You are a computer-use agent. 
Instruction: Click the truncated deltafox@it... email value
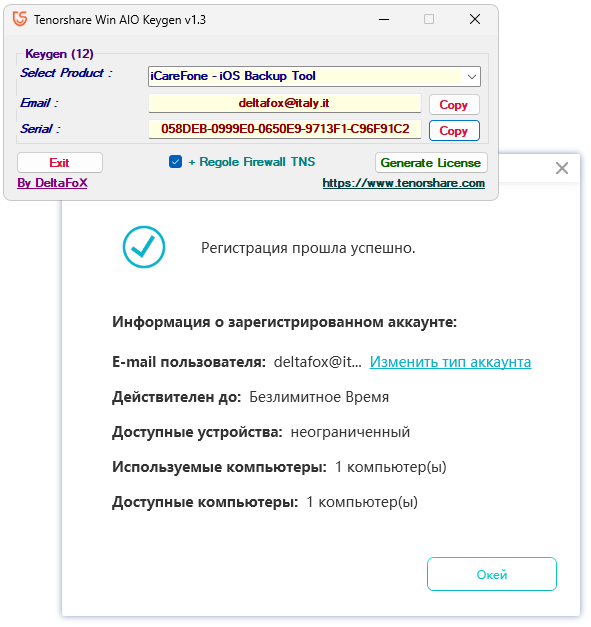click(317, 362)
